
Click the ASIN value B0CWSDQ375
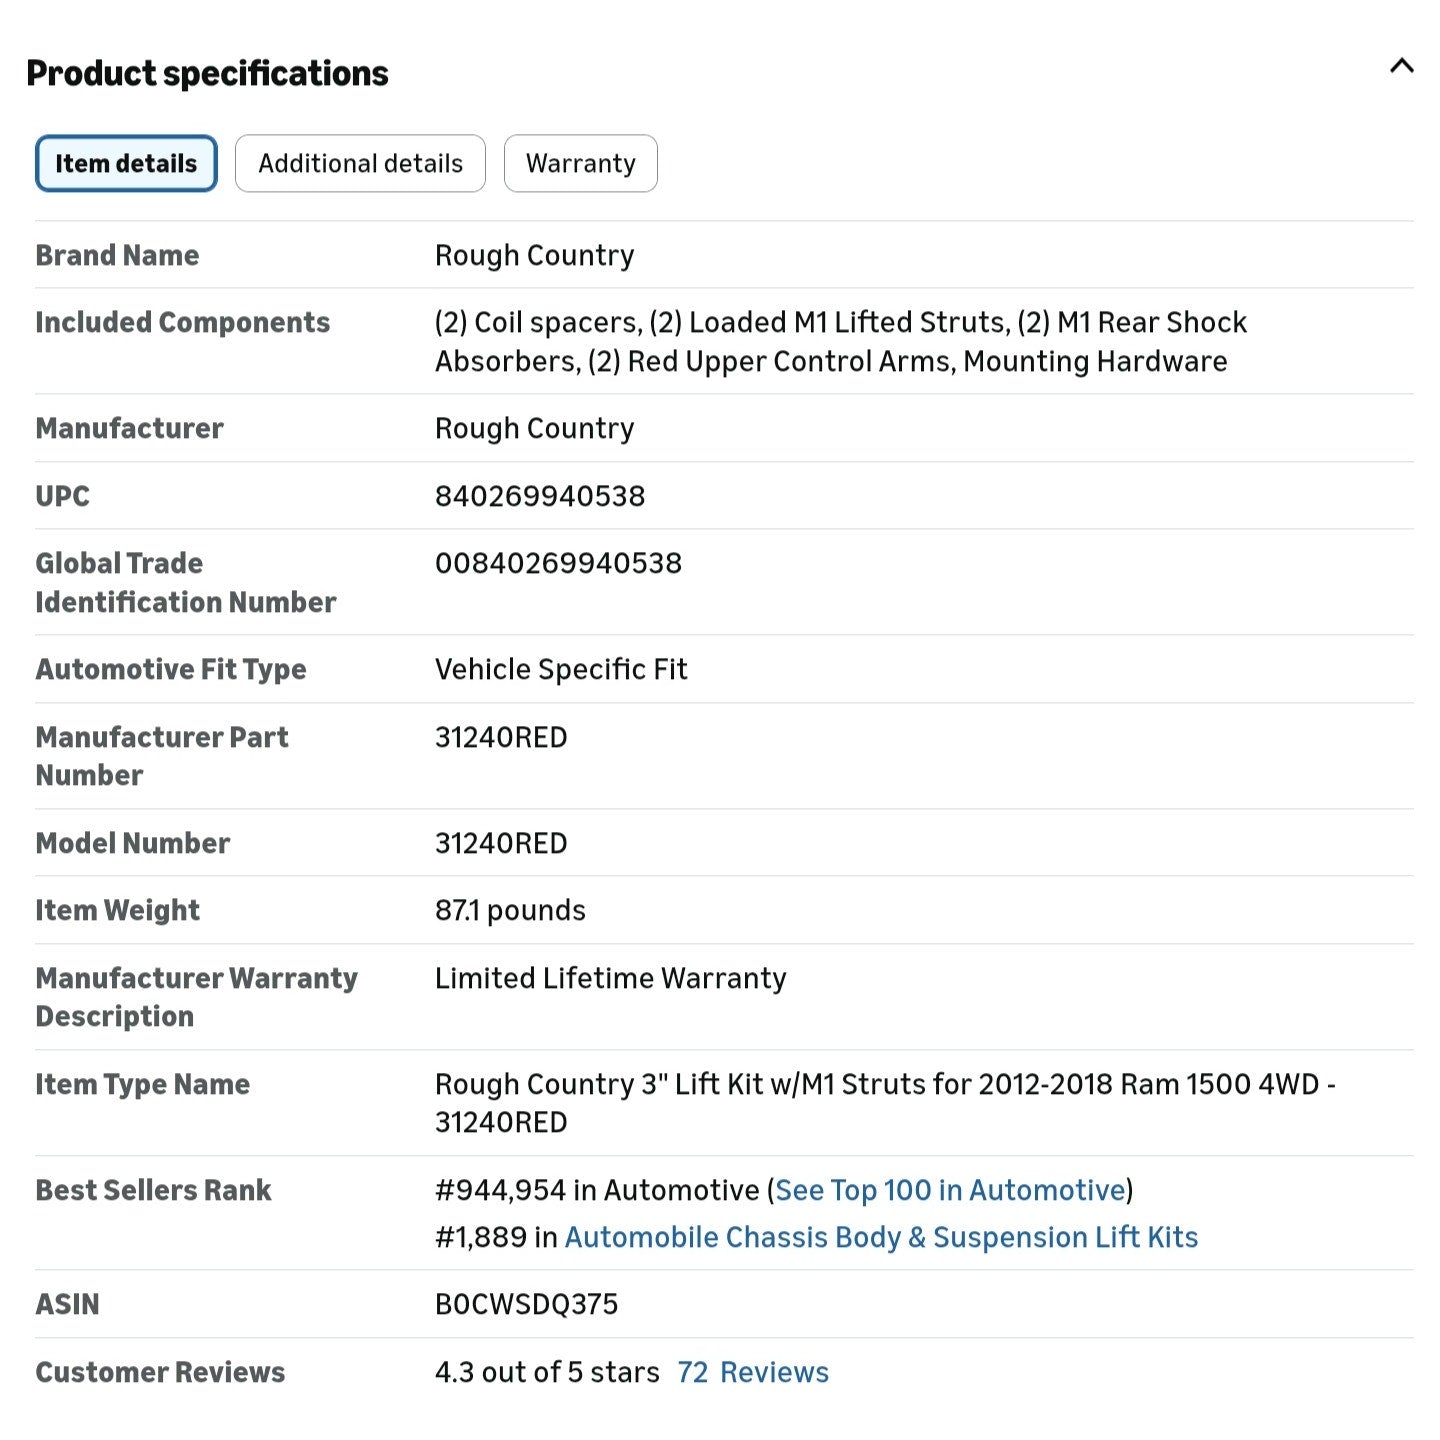point(527,1304)
